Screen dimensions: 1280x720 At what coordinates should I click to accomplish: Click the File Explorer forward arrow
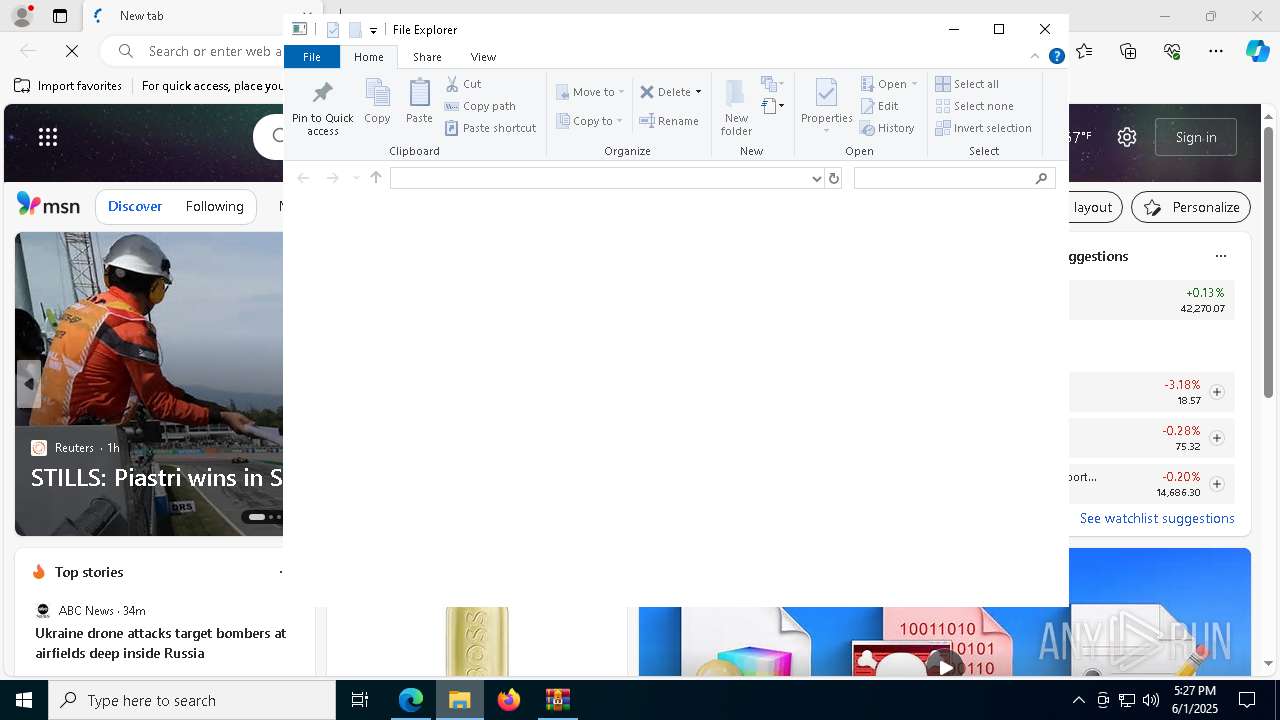click(332, 178)
